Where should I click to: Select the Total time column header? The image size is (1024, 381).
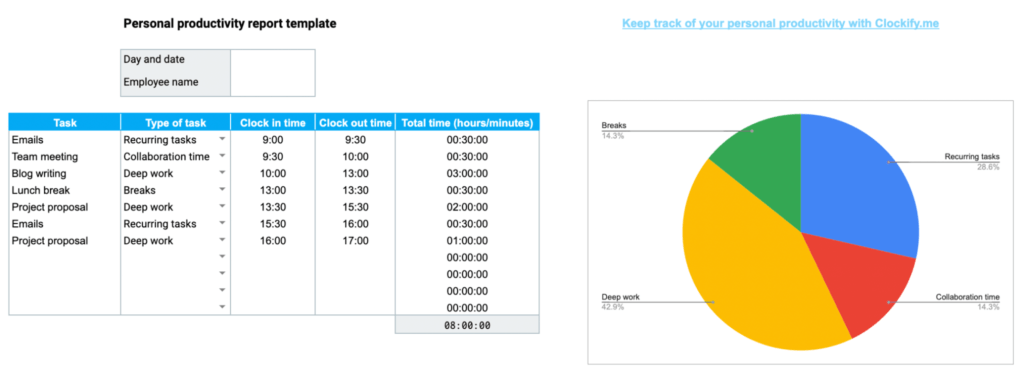click(x=467, y=122)
